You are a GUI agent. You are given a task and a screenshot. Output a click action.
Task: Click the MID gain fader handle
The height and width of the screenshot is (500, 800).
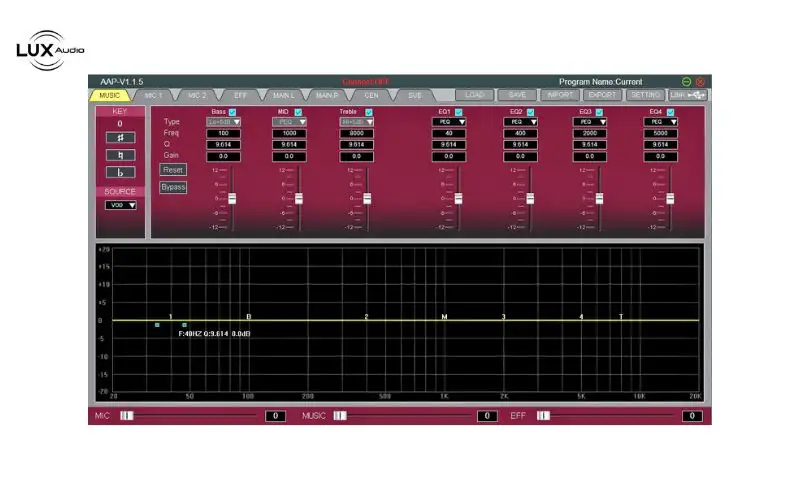(299, 198)
